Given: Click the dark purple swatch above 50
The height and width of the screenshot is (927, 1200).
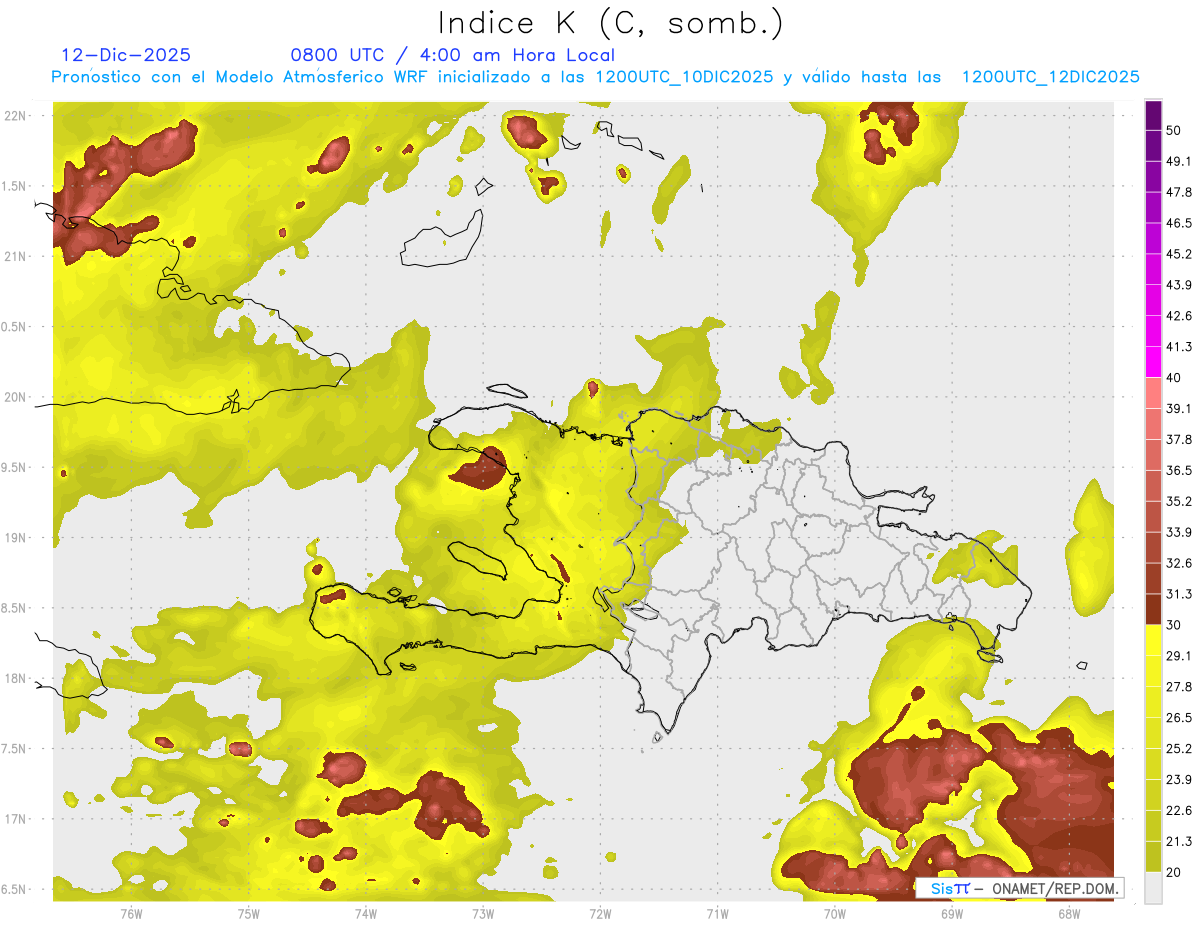Looking at the screenshot, I should point(1153,116).
